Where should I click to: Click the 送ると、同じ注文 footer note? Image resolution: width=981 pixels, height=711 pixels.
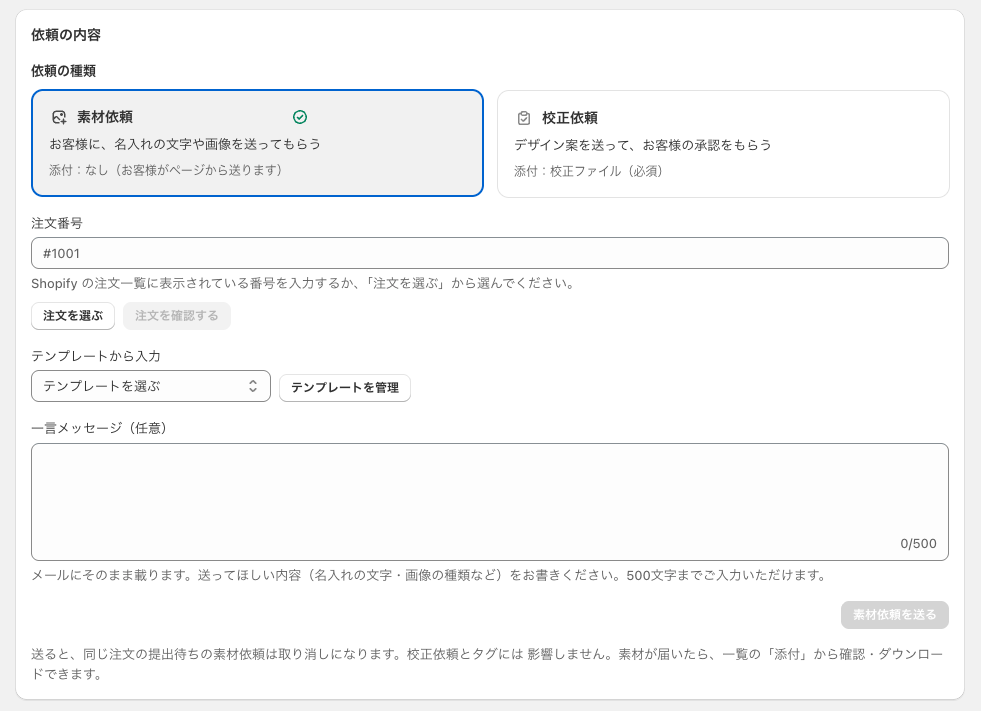[x=487, y=664]
